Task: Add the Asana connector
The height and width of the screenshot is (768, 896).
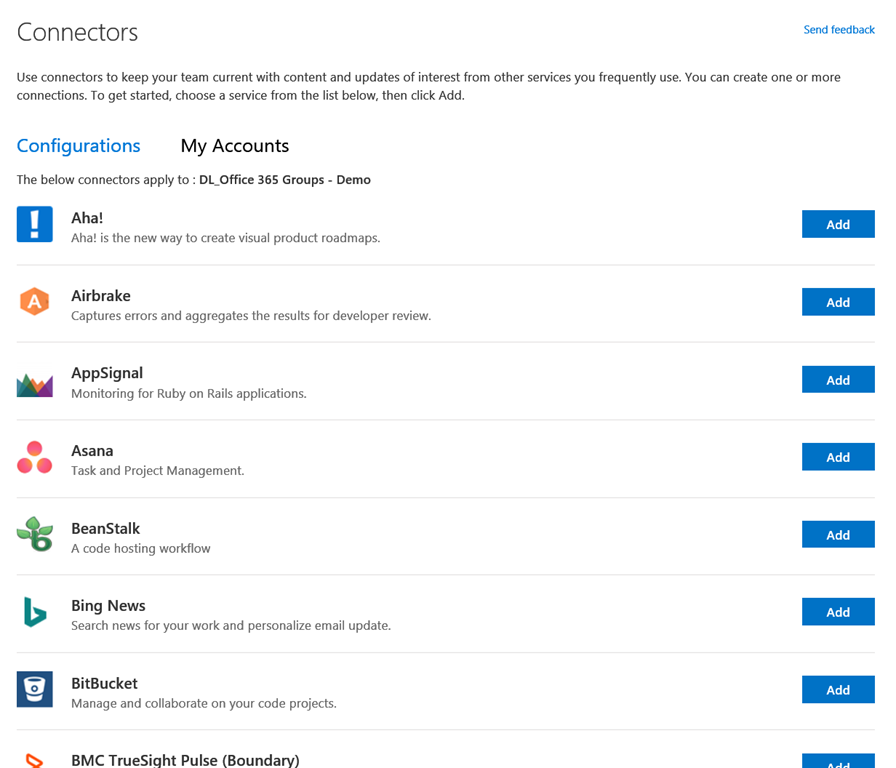Action: click(x=837, y=457)
